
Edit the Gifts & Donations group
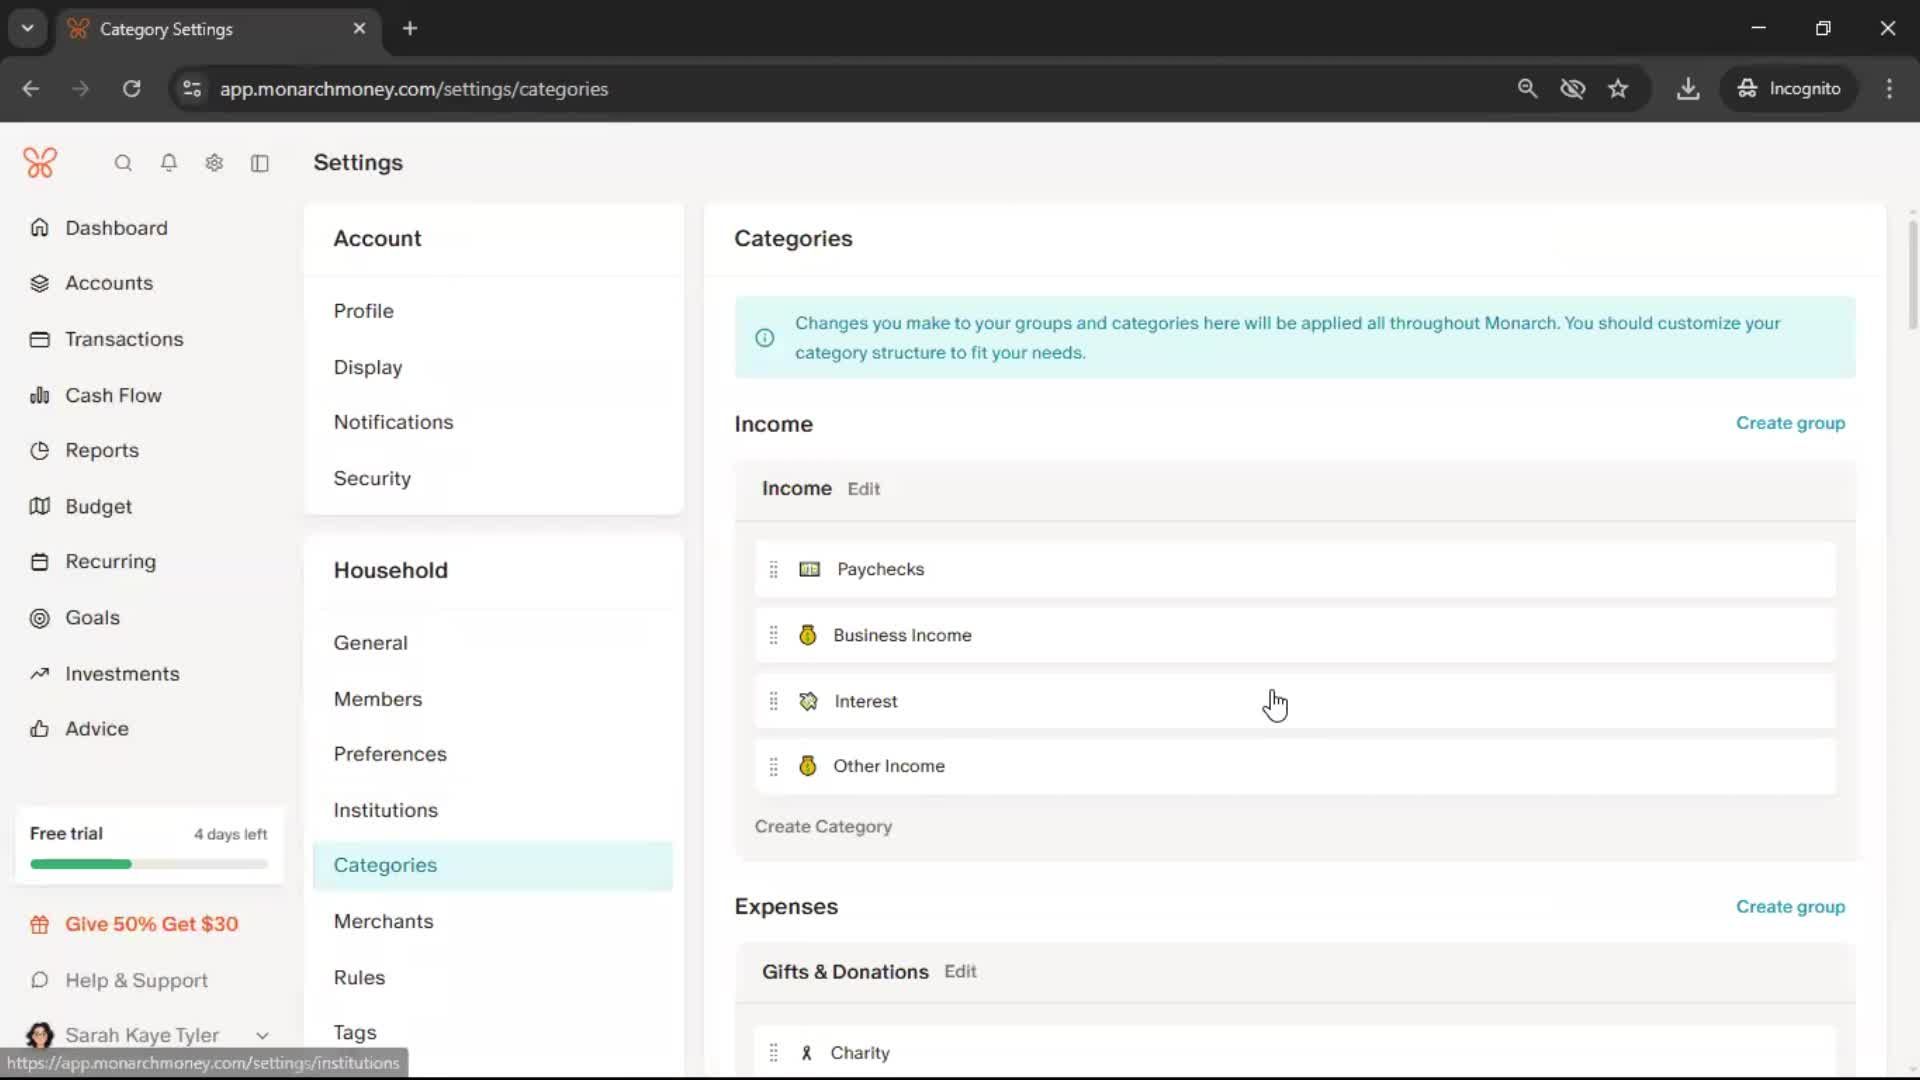coord(960,972)
